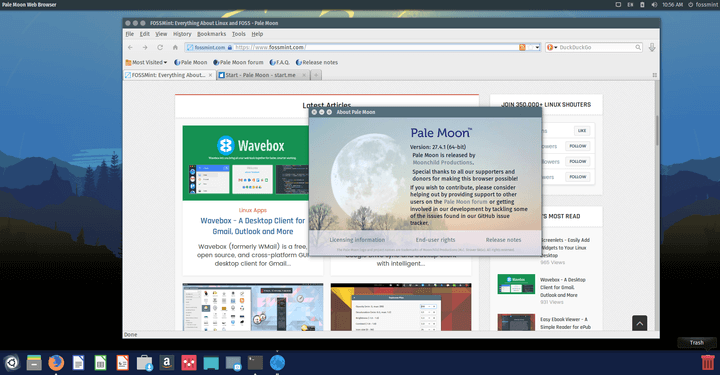The height and width of the screenshot is (375, 720).
Task: Launch Firefox from the dock
Action: pyautogui.click(x=56, y=363)
